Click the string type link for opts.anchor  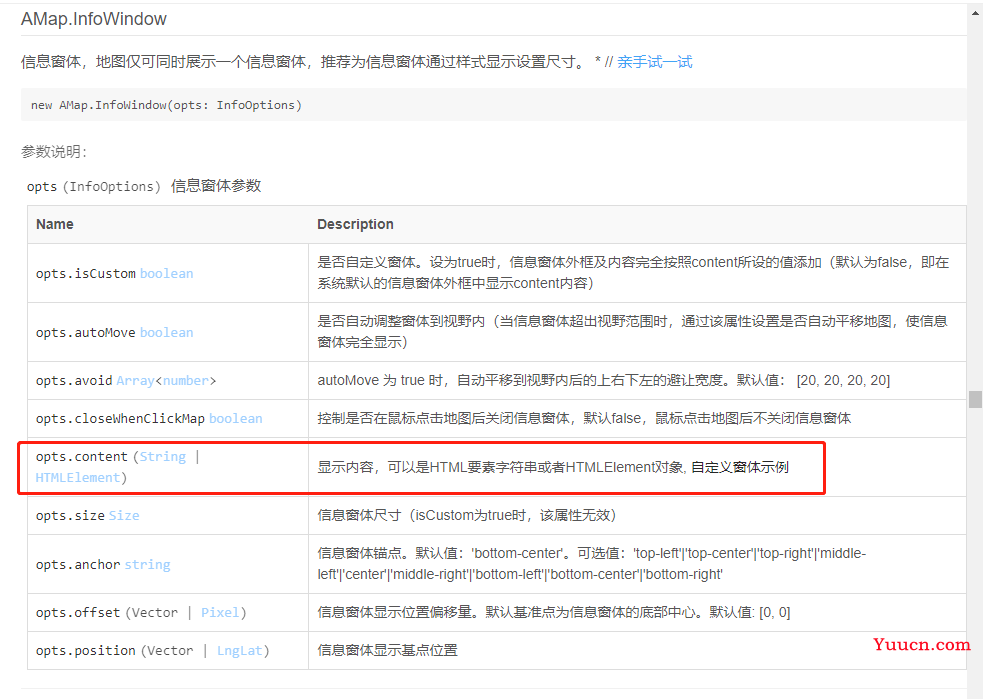[x=147, y=565]
